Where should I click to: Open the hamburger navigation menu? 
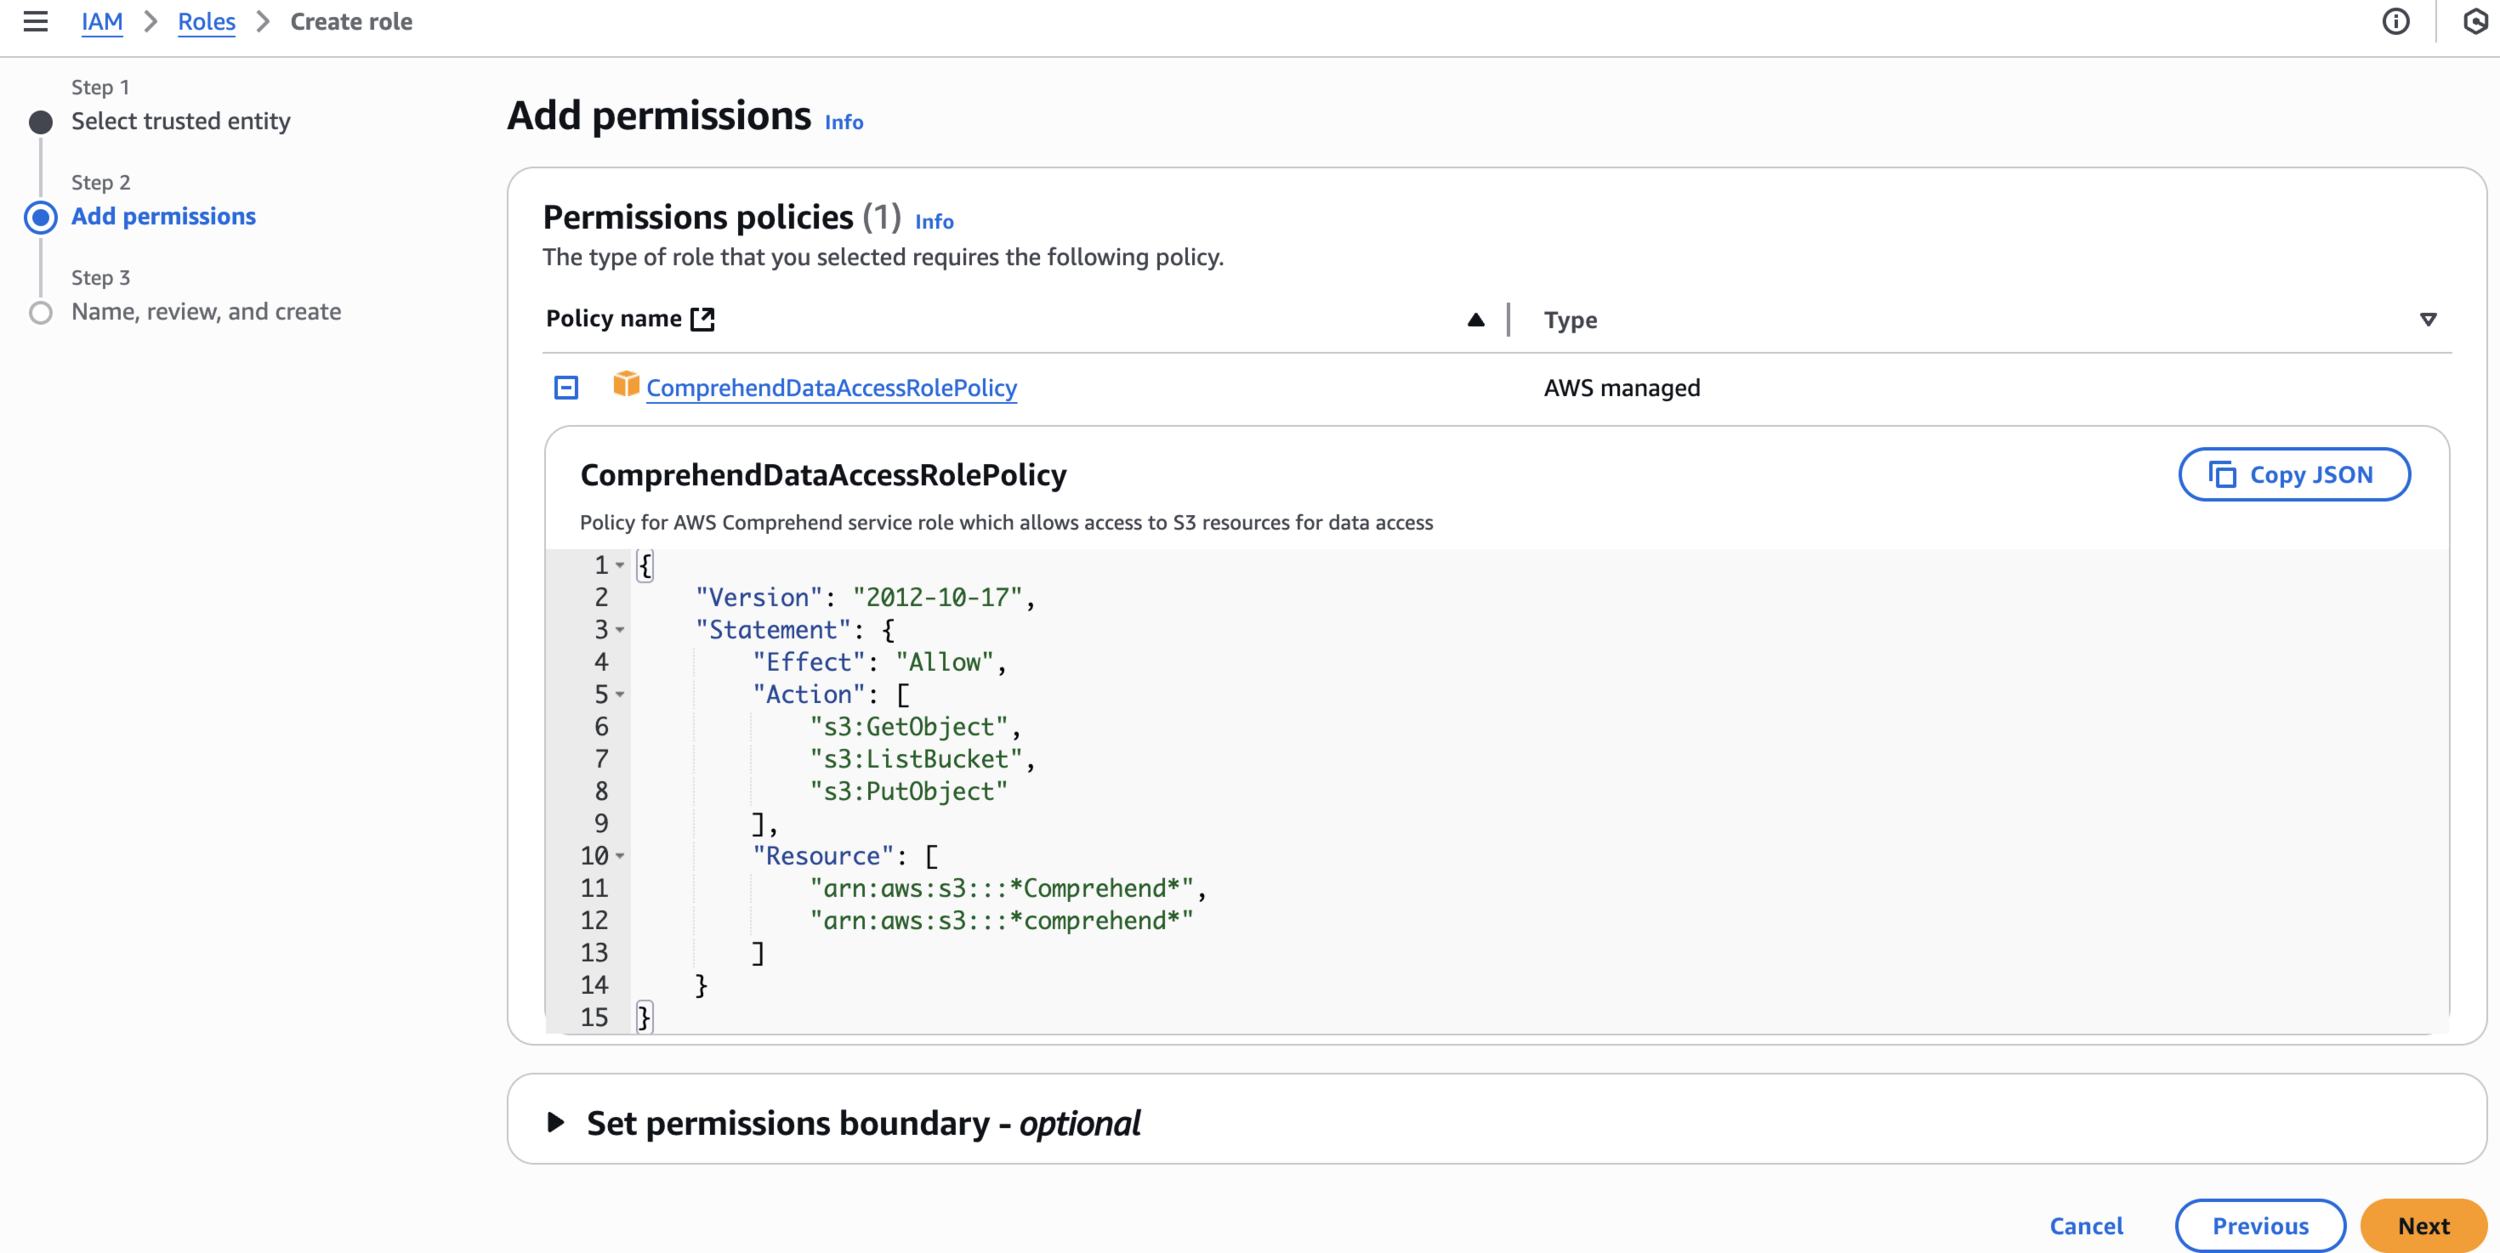(36, 21)
